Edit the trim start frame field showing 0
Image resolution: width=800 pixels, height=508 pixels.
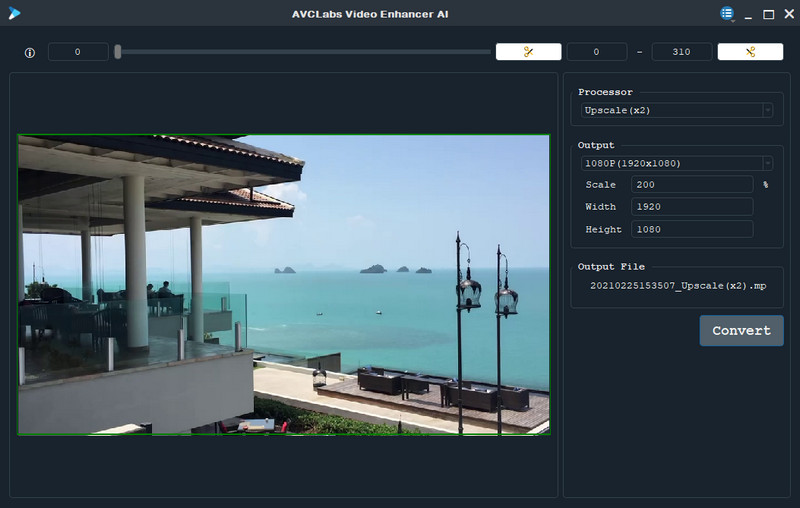point(597,52)
